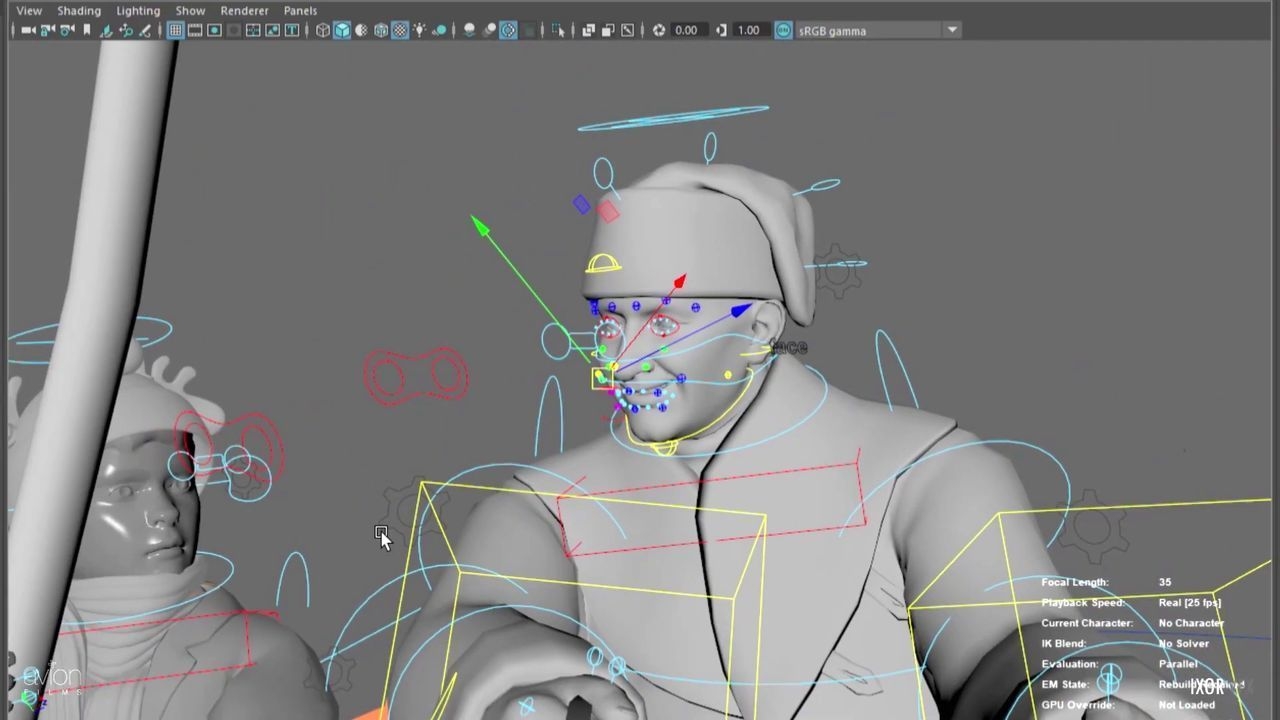
Task: Select the green translate Y arrow
Action: tap(480, 226)
